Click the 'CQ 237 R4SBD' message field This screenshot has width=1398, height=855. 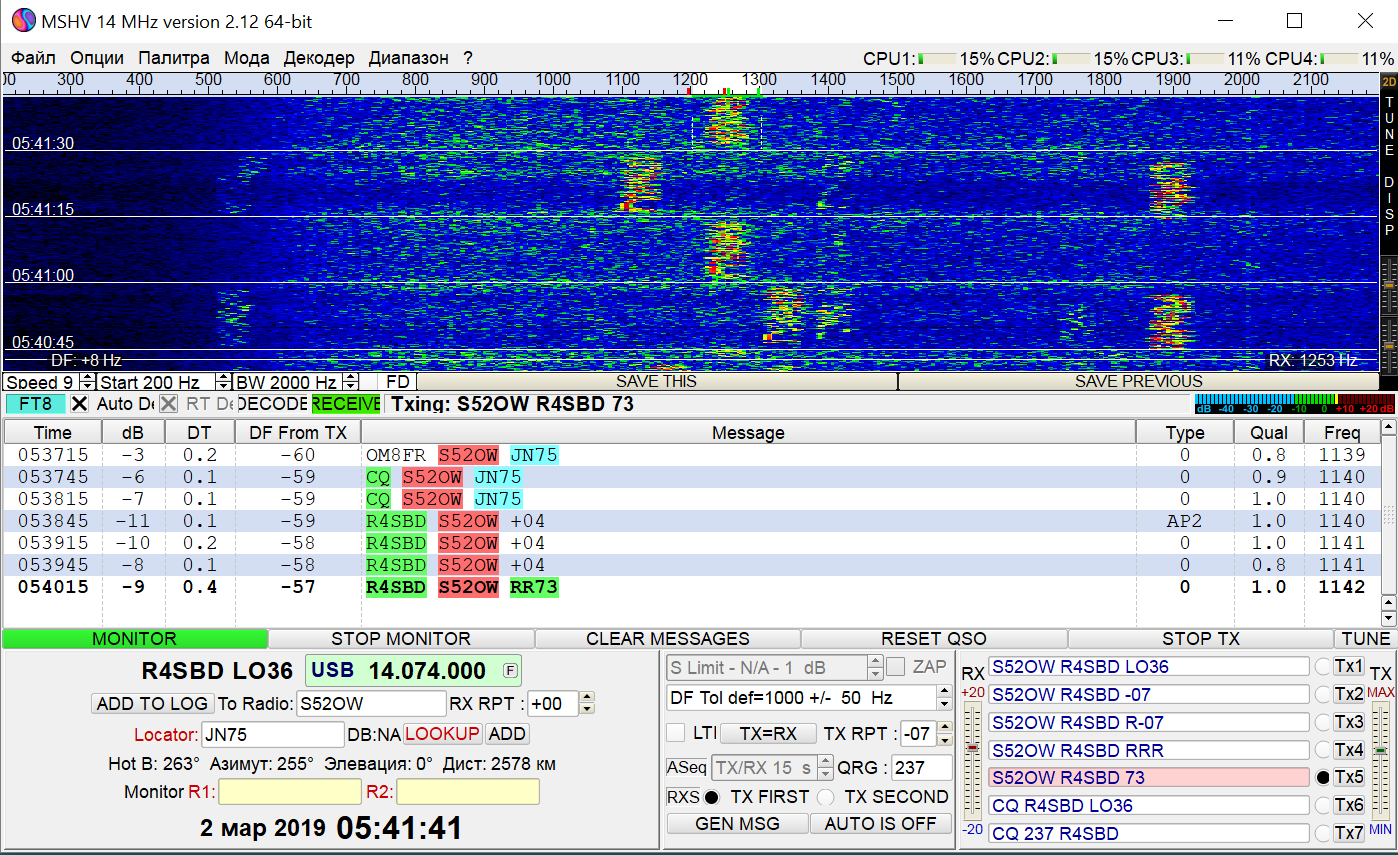(x=1149, y=833)
